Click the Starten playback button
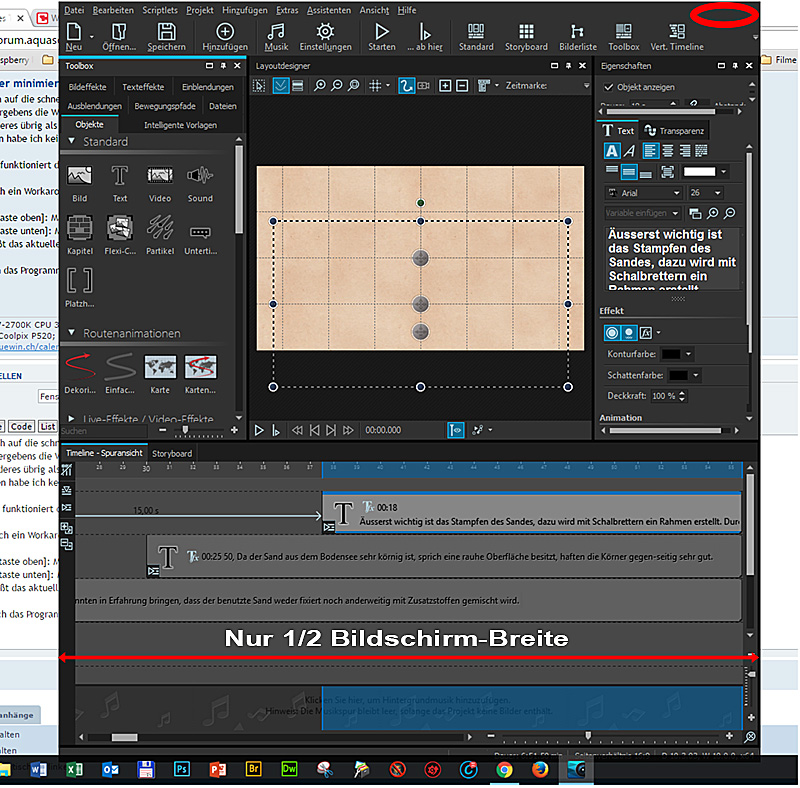Viewport: 800px width, 788px height. [x=381, y=37]
